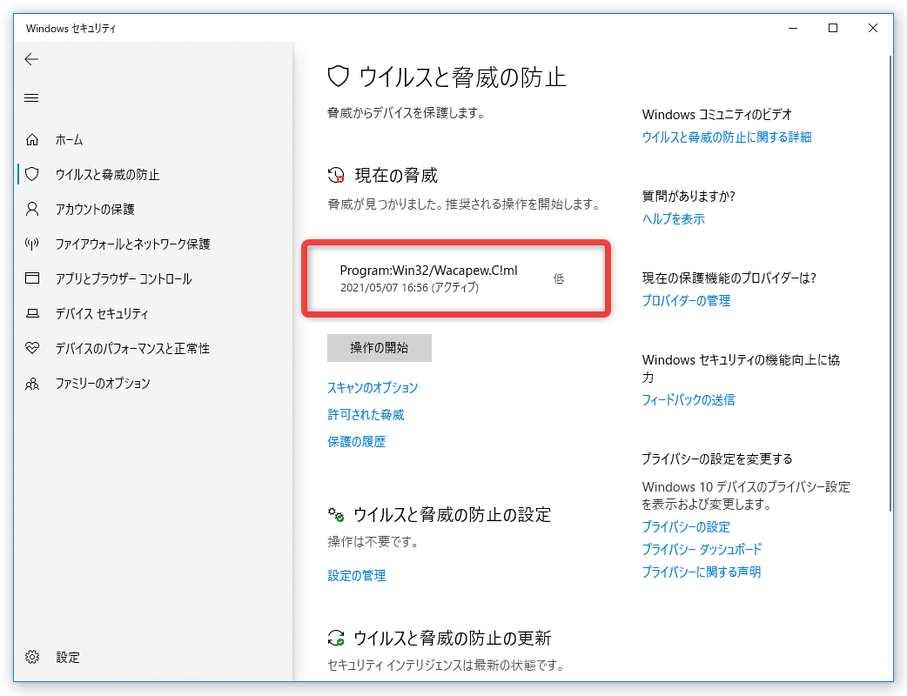Image resolution: width=907 pixels, height=696 pixels.
Task: Click the shield icon in page heading
Action: pyautogui.click(x=338, y=76)
